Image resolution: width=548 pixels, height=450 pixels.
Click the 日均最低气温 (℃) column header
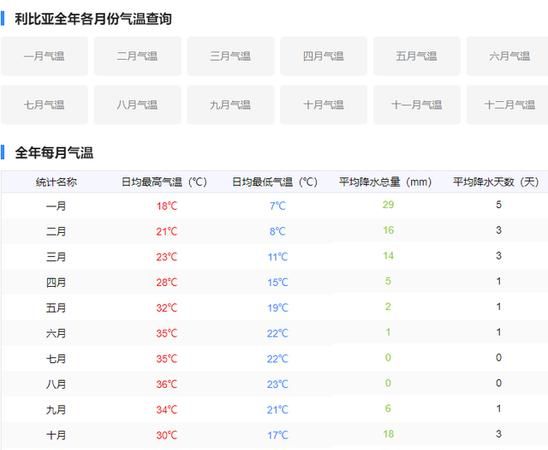[x=275, y=182]
